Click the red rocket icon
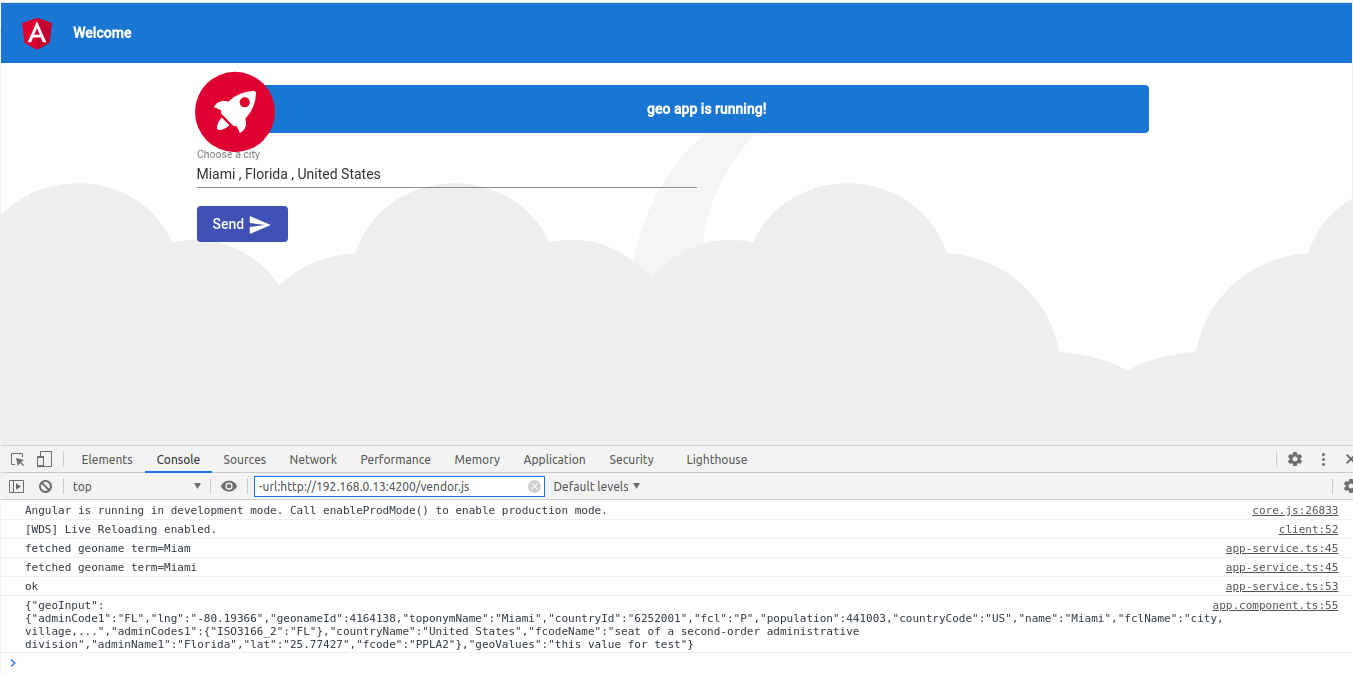The image size is (1353, 675). point(234,111)
